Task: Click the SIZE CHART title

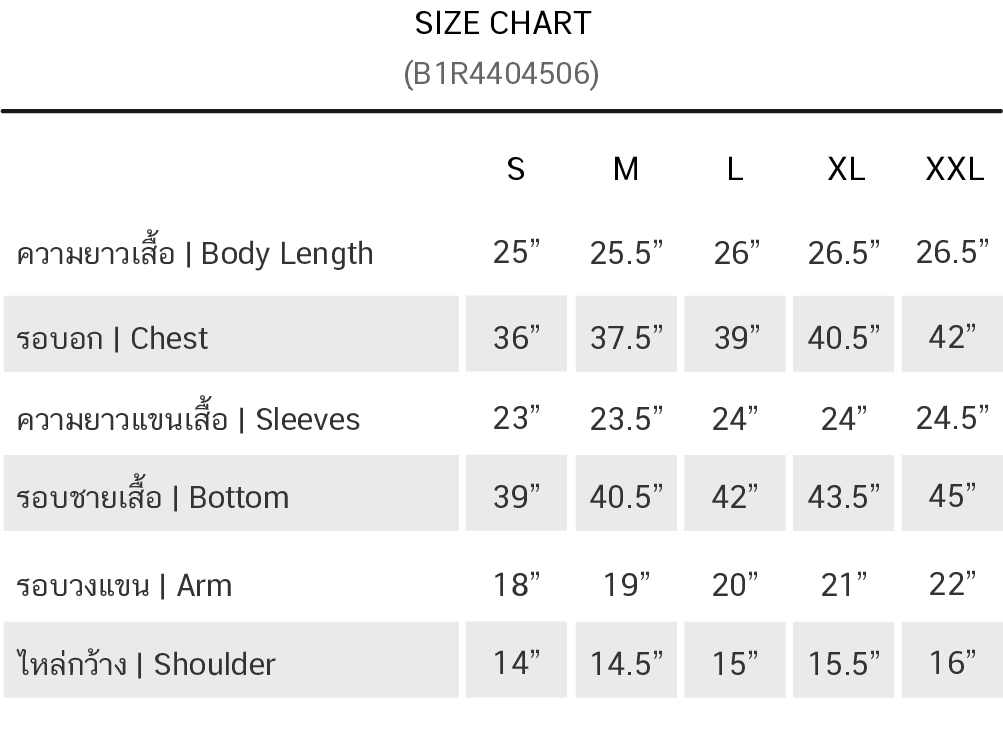Action: pos(502,24)
